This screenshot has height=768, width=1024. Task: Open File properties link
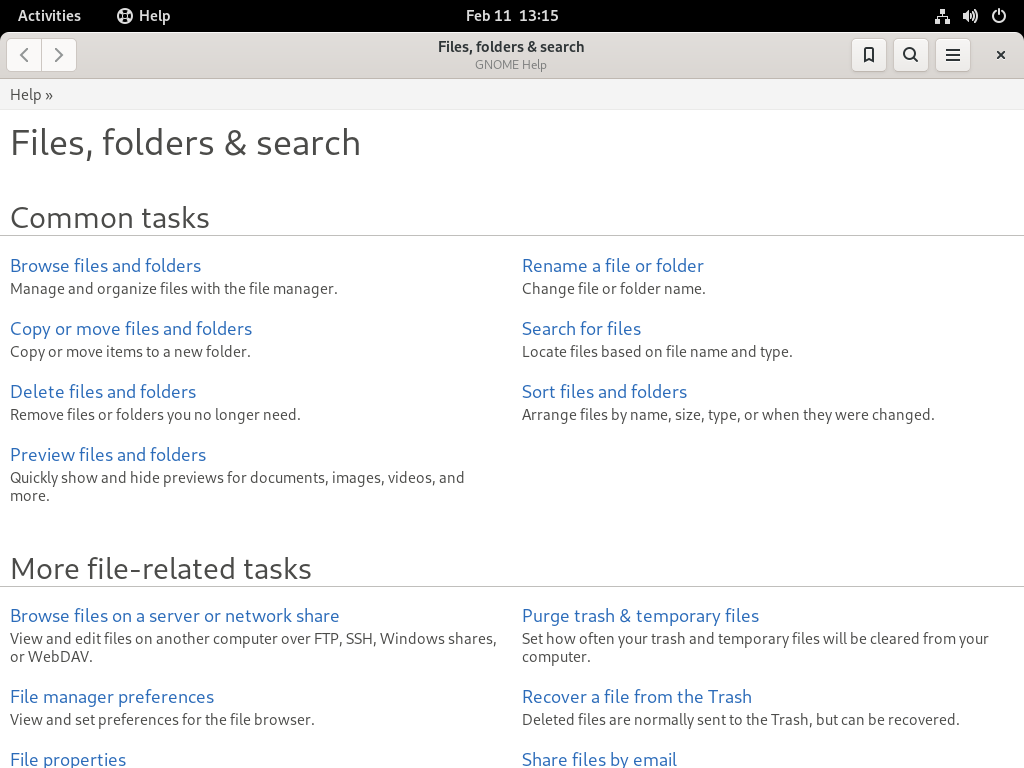pyautogui.click(x=68, y=759)
